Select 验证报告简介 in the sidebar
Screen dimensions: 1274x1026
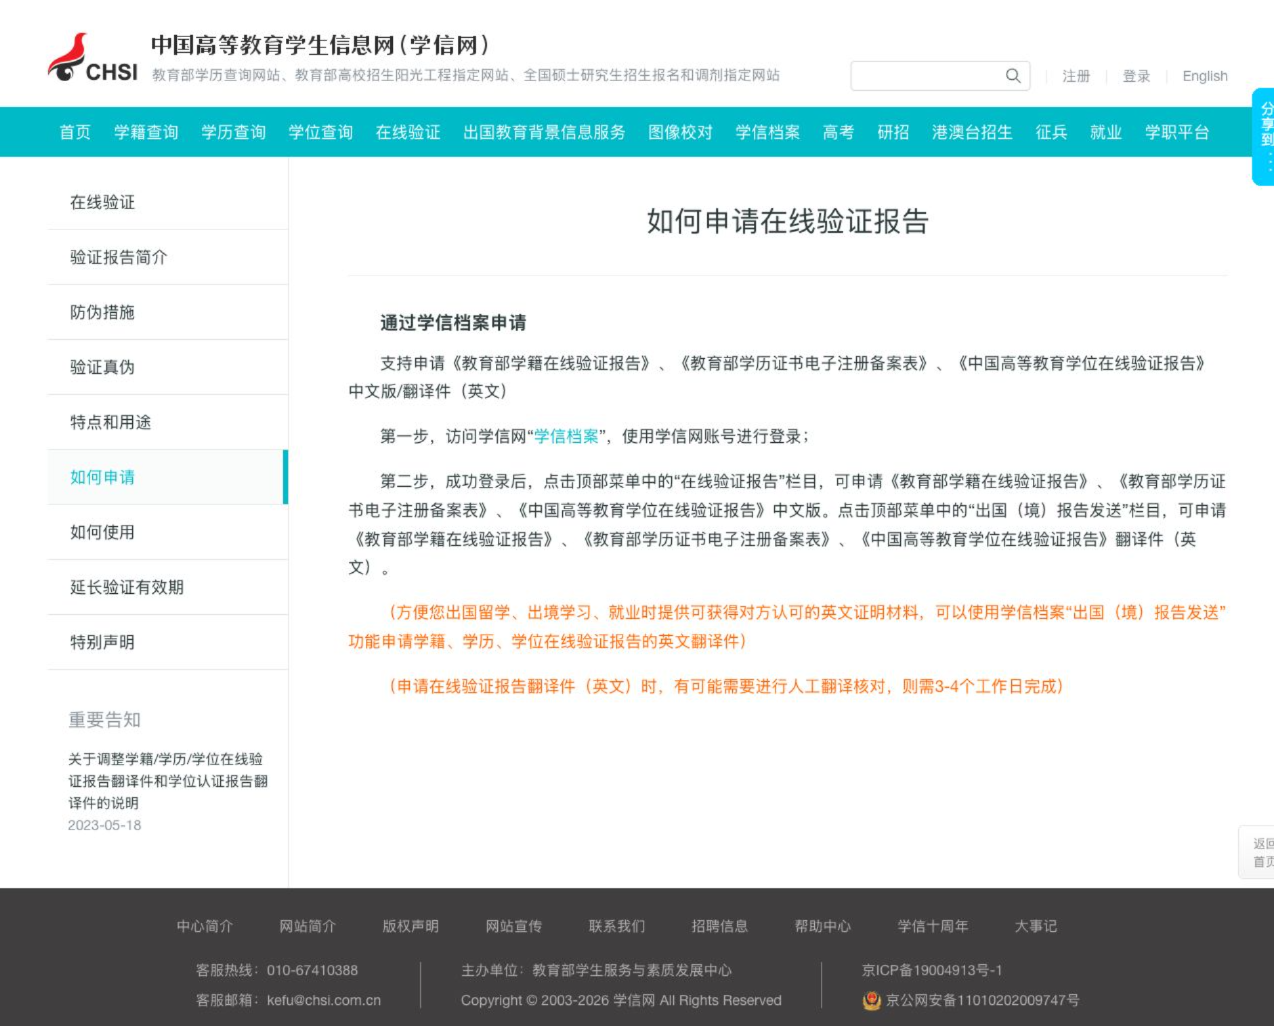tap(168, 257)
